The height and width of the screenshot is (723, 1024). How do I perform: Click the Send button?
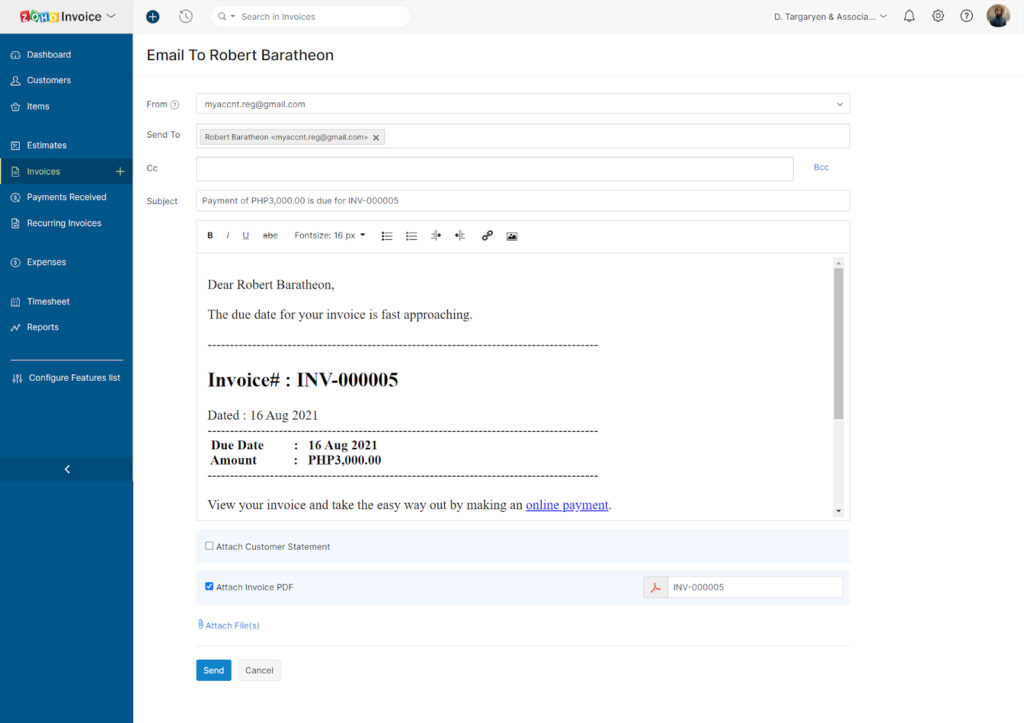coord(213,670)
